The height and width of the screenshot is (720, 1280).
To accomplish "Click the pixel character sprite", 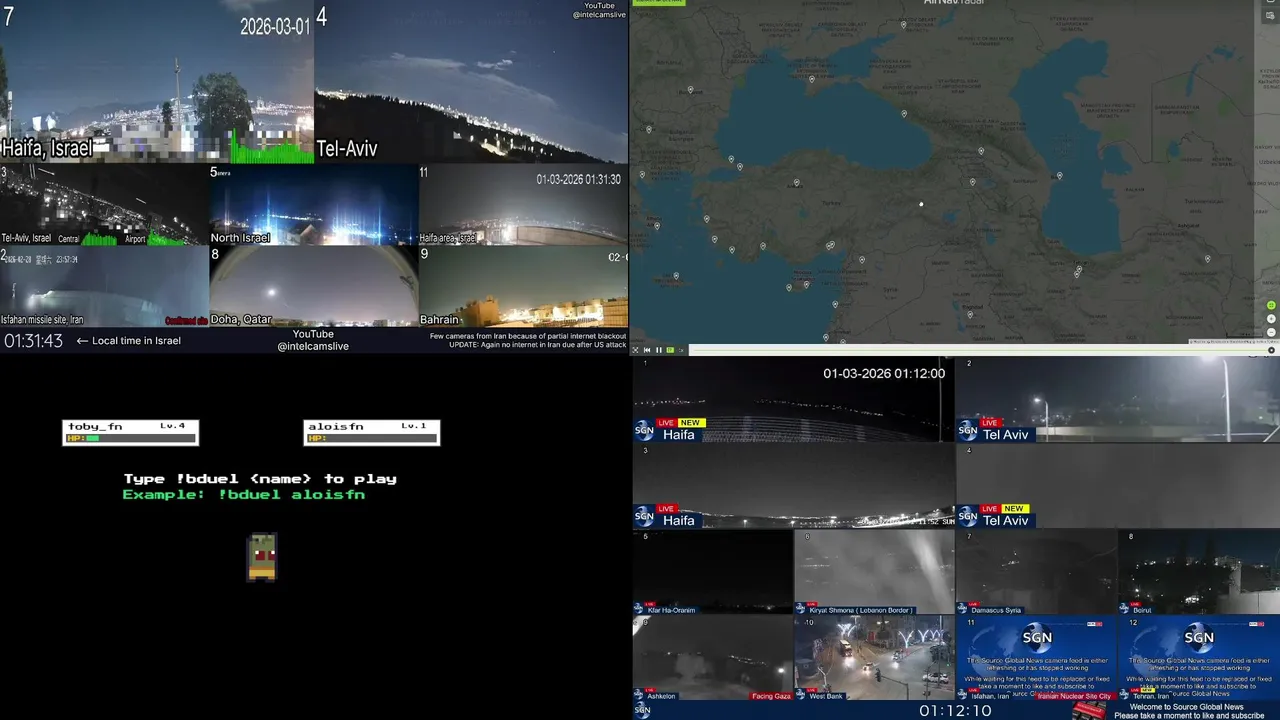I will point(262,557).
